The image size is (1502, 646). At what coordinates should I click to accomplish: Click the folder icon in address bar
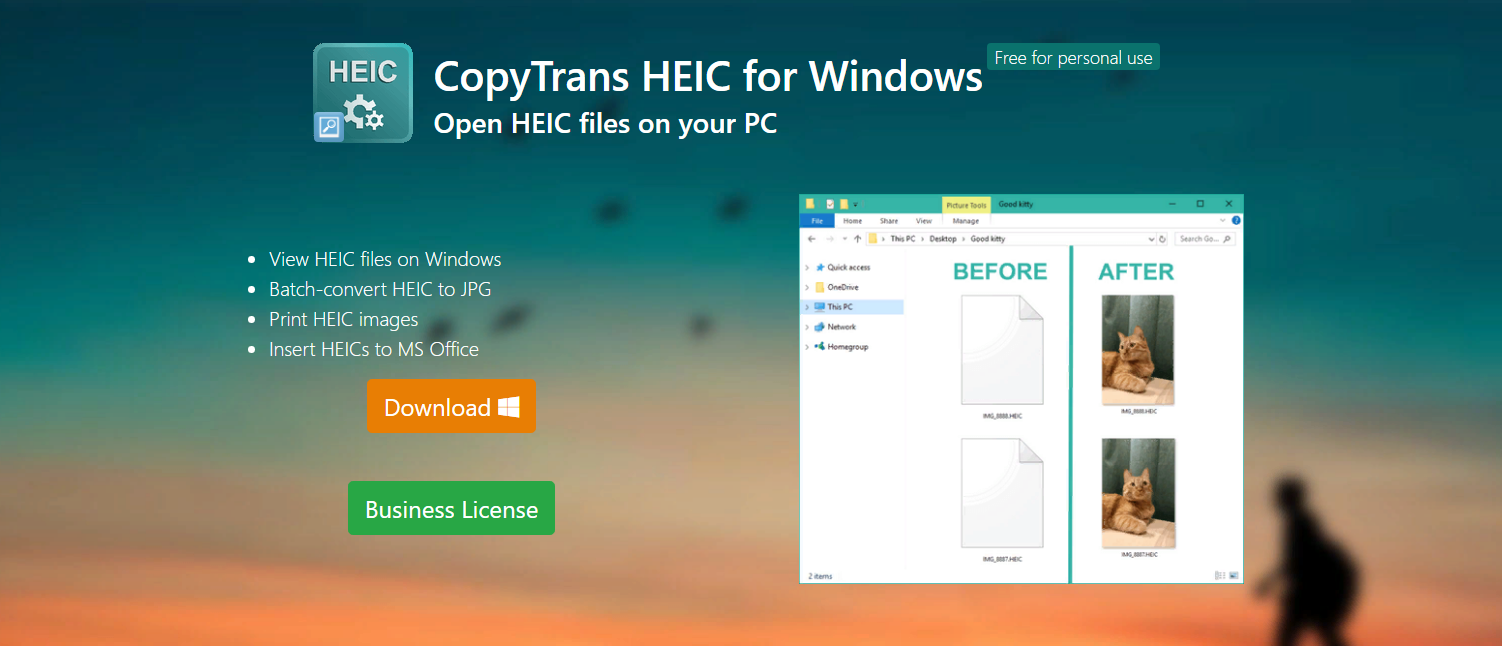point(873,239)
